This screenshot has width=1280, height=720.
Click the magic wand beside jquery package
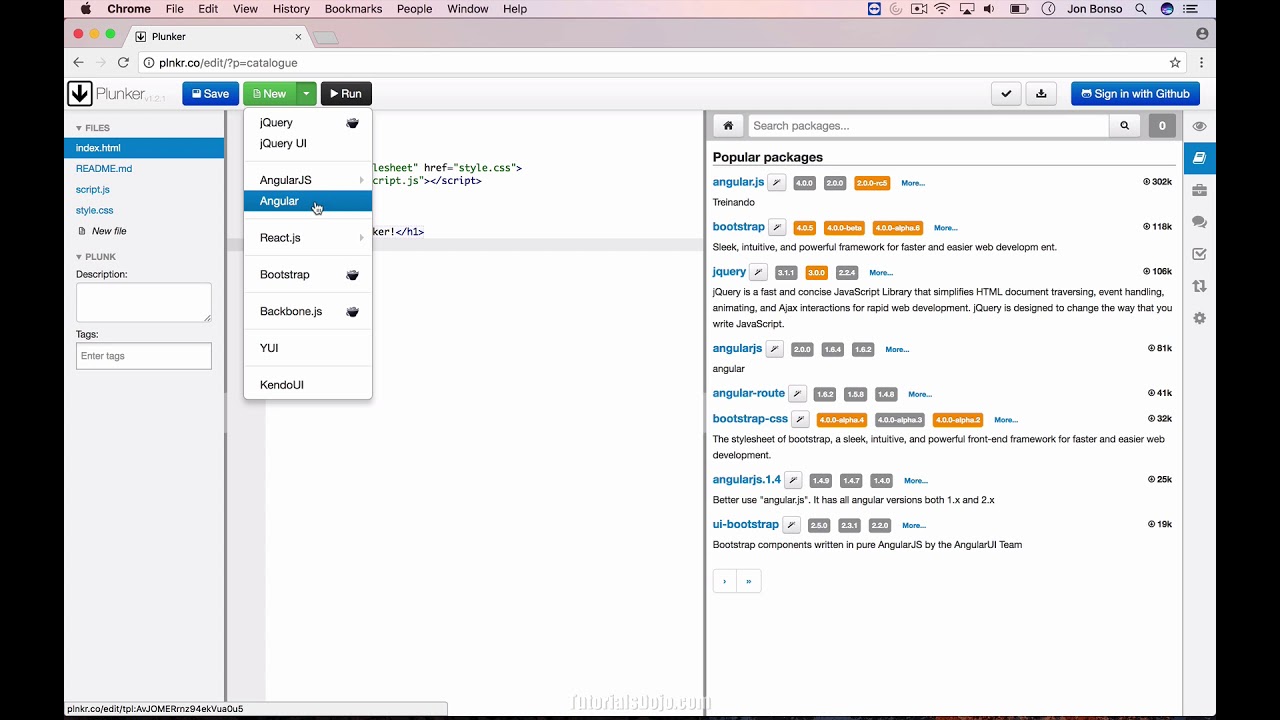[x=759, y=272]
